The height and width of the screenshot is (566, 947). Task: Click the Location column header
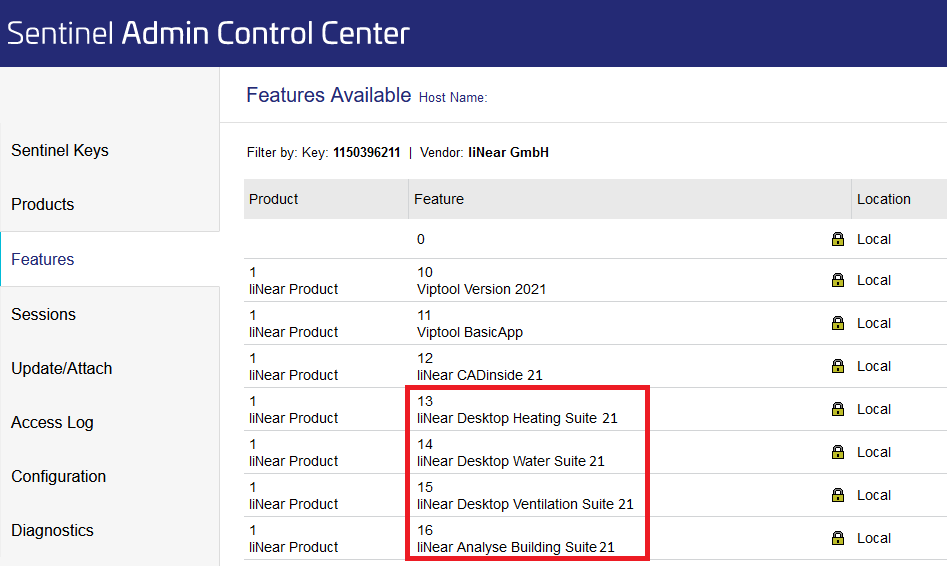(x=899, y=199)
